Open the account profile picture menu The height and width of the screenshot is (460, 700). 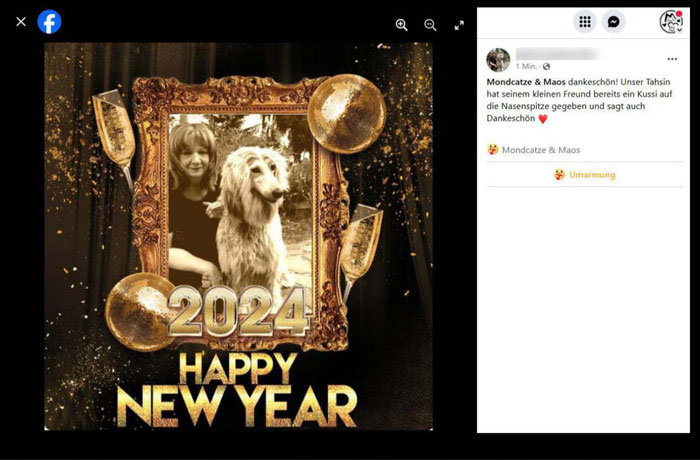[x=671, y=21]
